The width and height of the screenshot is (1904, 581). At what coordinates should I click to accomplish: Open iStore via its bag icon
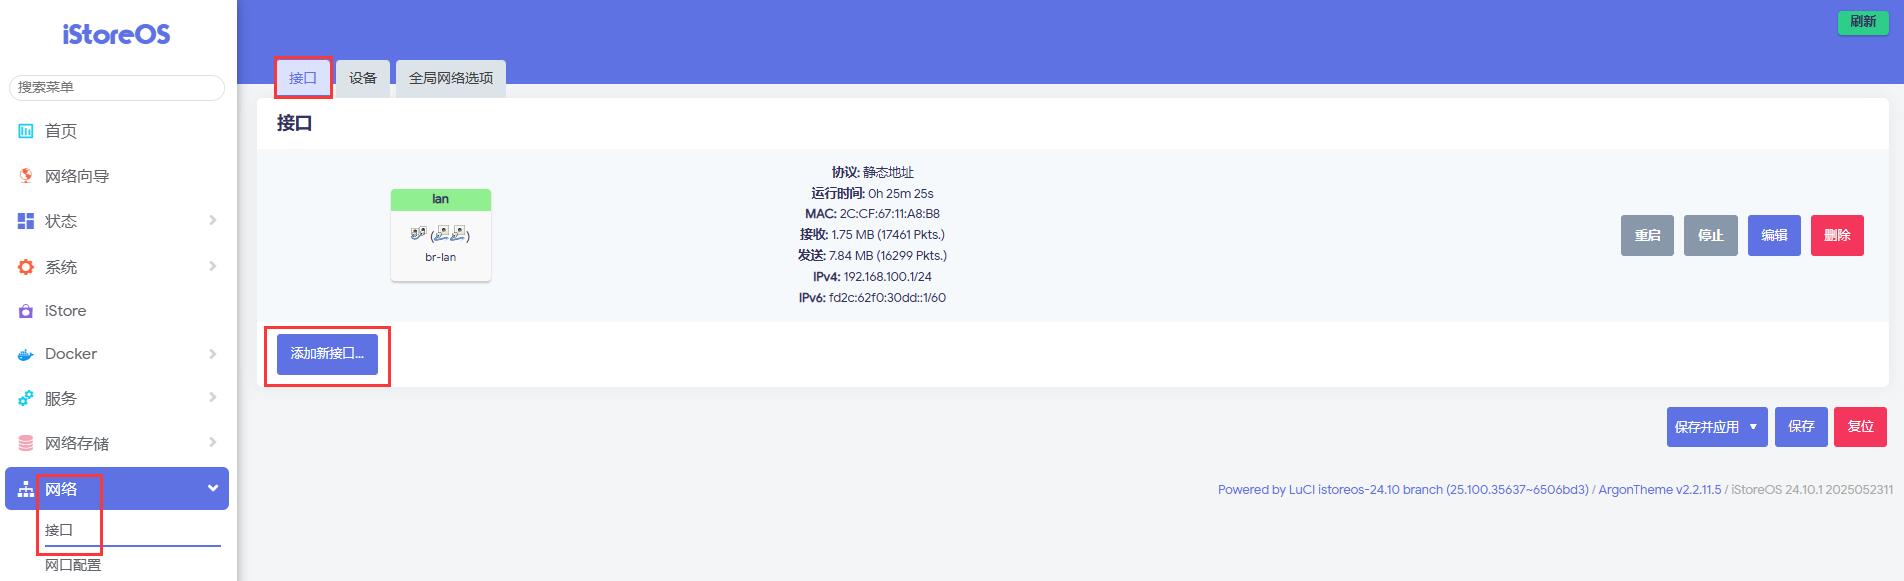pos(26,311)
